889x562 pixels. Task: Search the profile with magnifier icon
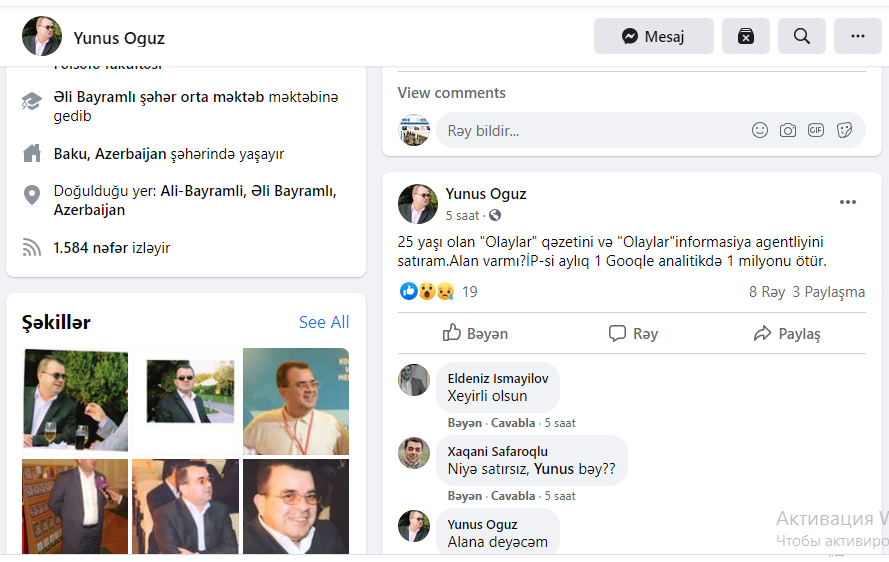click(x=801, y=36)
